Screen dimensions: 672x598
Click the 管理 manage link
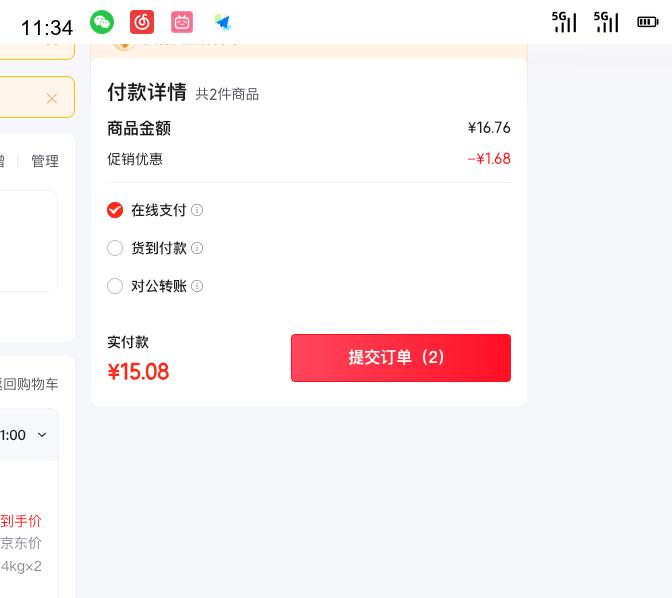(45, 161)
